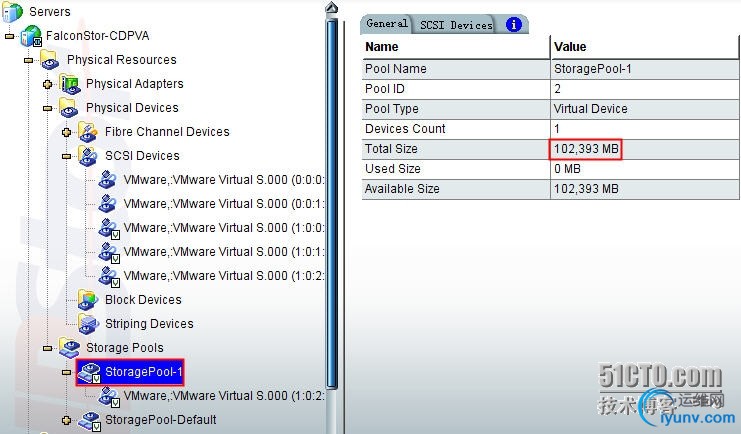
Task: Collapse the StoragePool-1 node
Action: tap(67, 373)
